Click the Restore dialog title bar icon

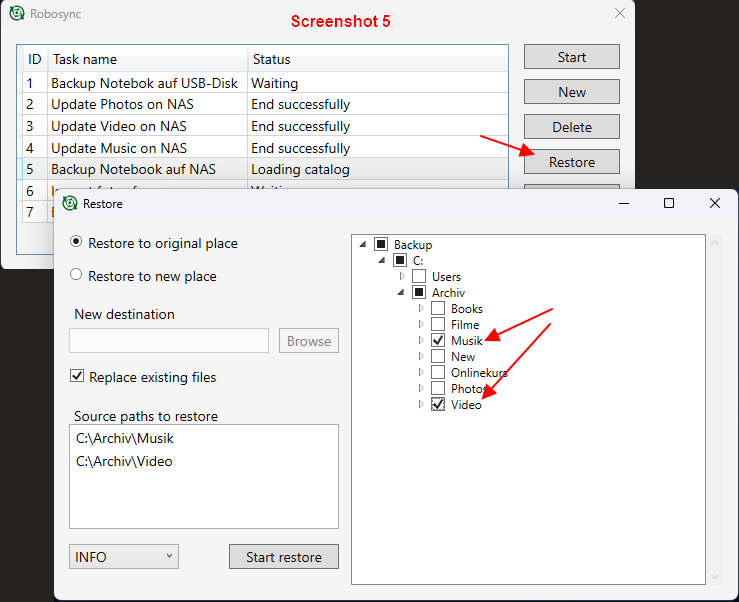click(69, 203)
